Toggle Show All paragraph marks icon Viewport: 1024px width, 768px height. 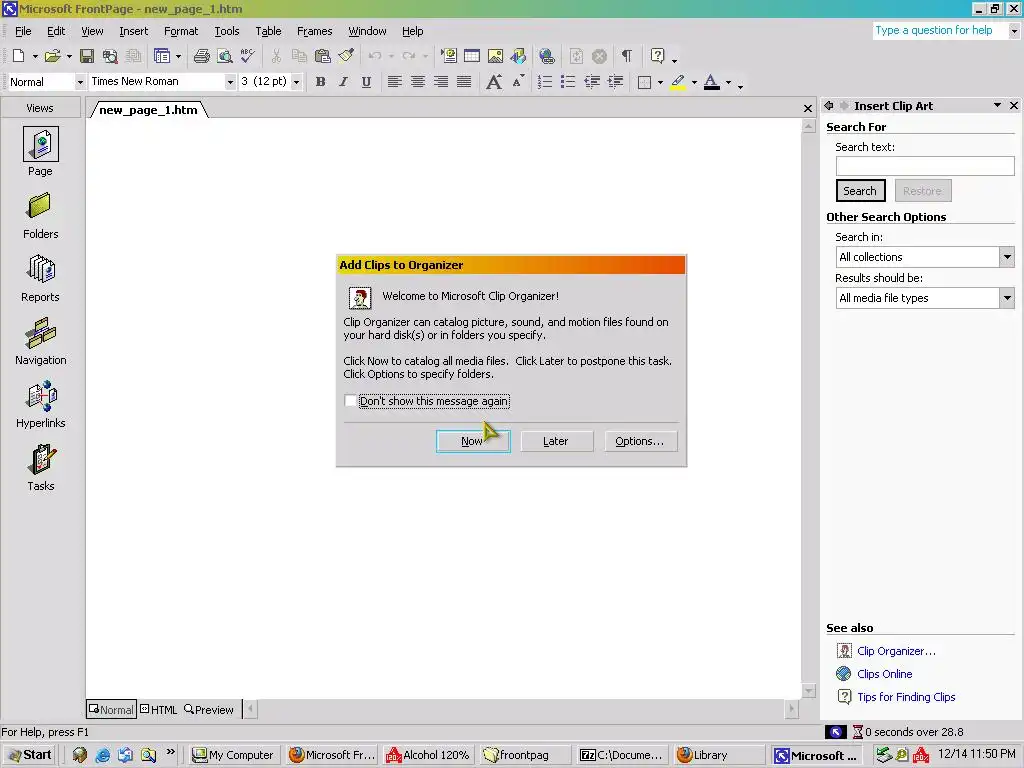626,56
